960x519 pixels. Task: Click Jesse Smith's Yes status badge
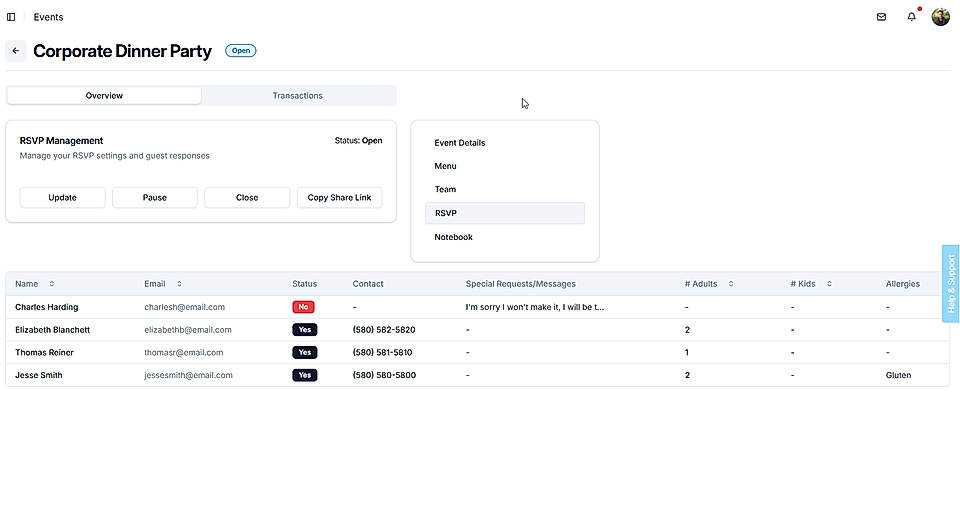[304, 375]
